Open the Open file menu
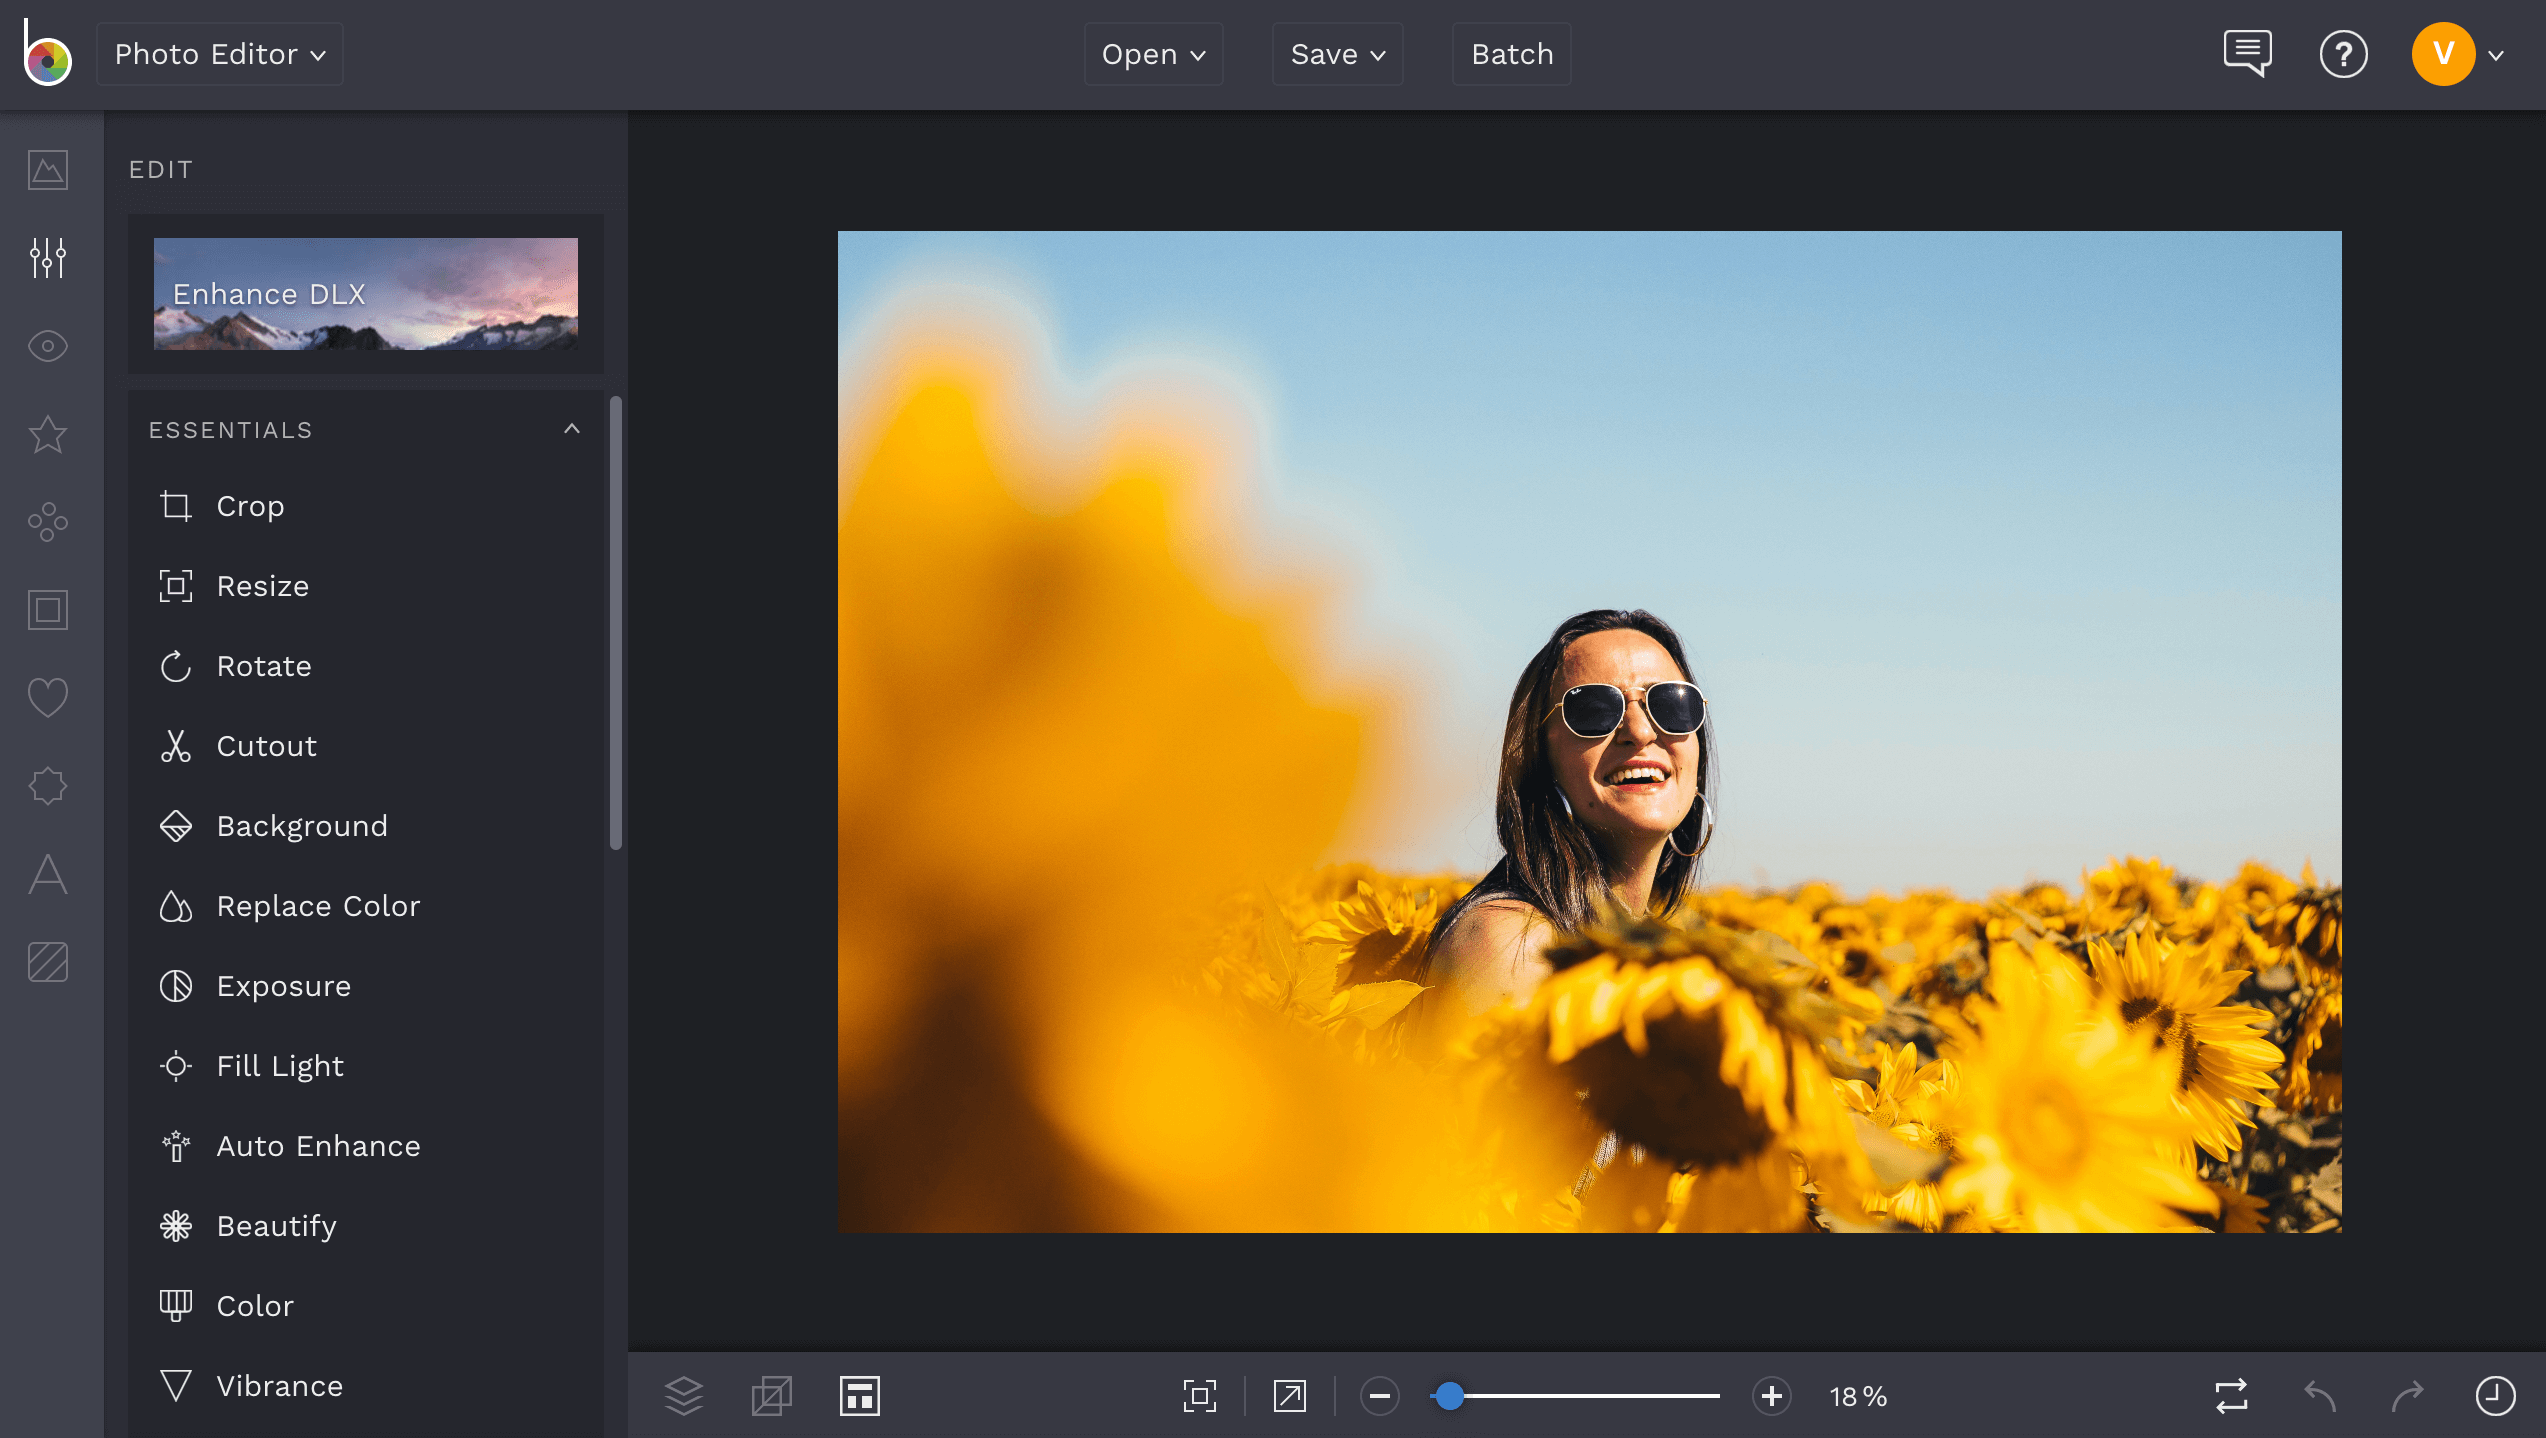 pyautogui.click(x=1153, y=54)
